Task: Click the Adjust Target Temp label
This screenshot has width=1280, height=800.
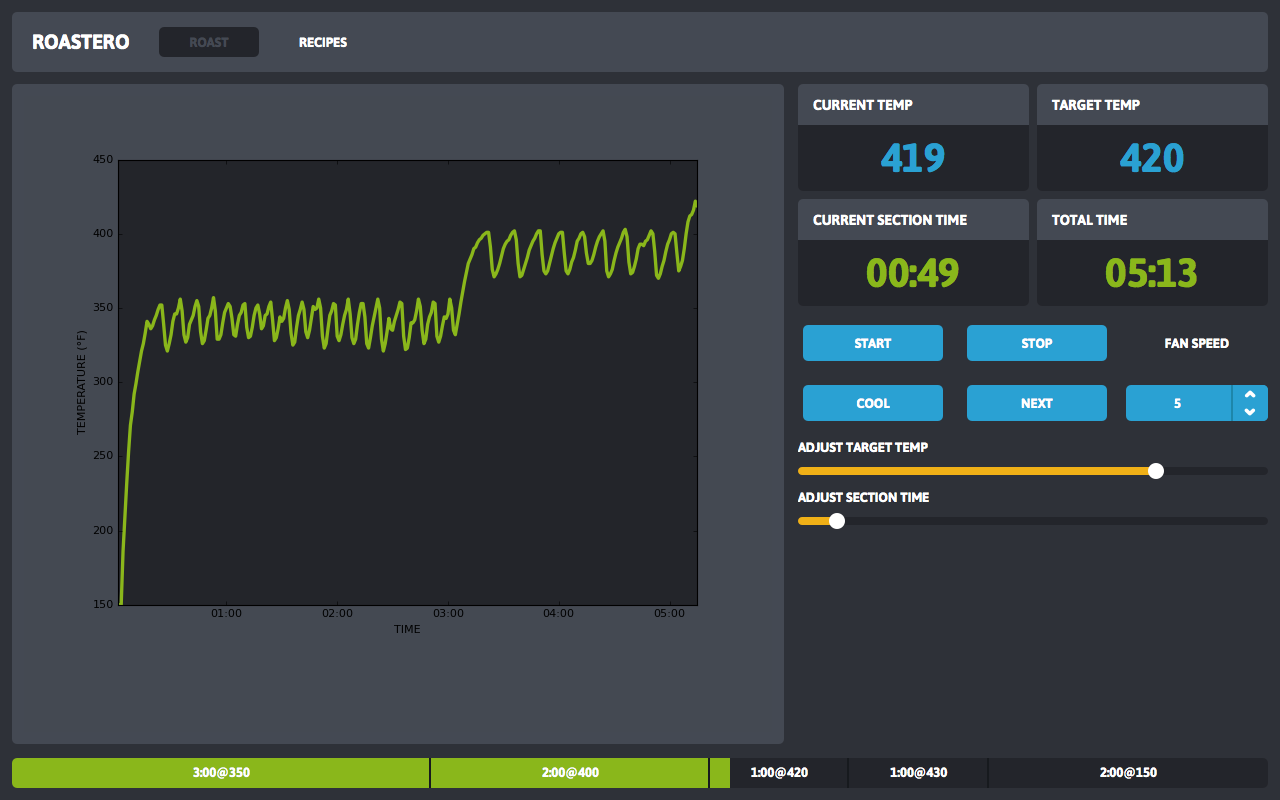Action: pos(863,447)
